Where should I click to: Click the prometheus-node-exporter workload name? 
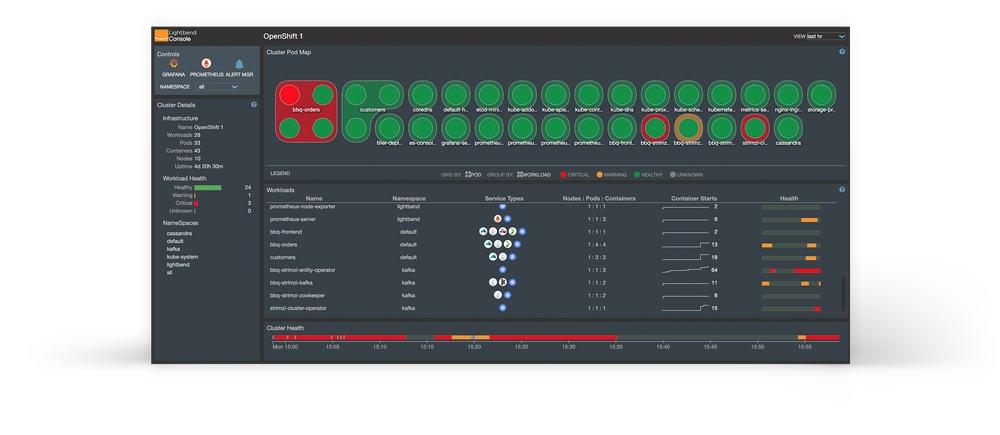tap(302, 207)
